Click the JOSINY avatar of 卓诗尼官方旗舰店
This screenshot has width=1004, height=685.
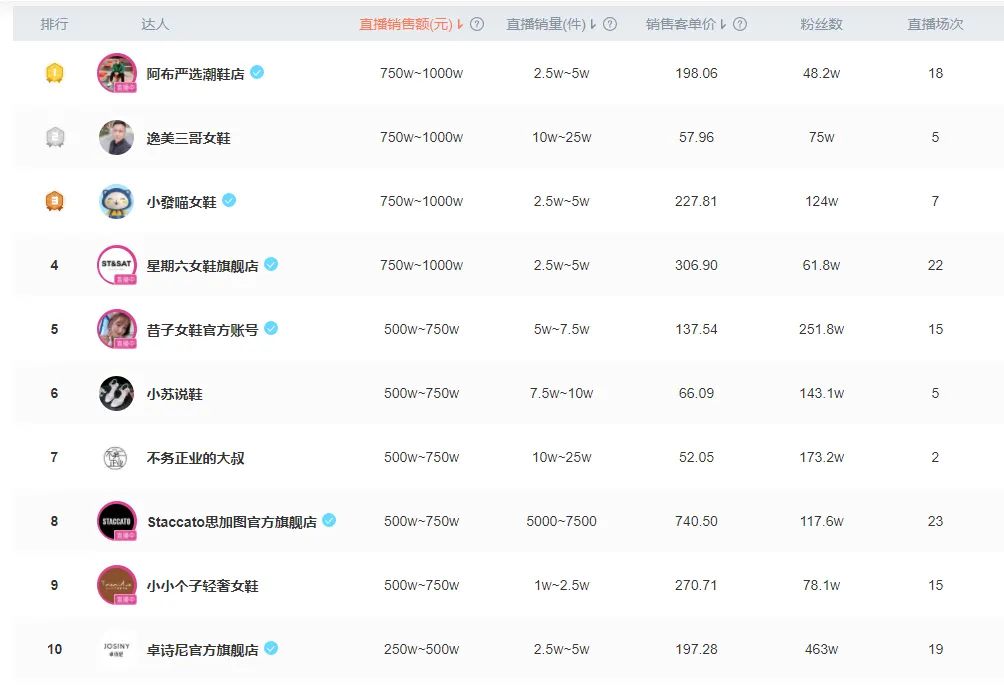pyautogui.click(x=115, y=649)
